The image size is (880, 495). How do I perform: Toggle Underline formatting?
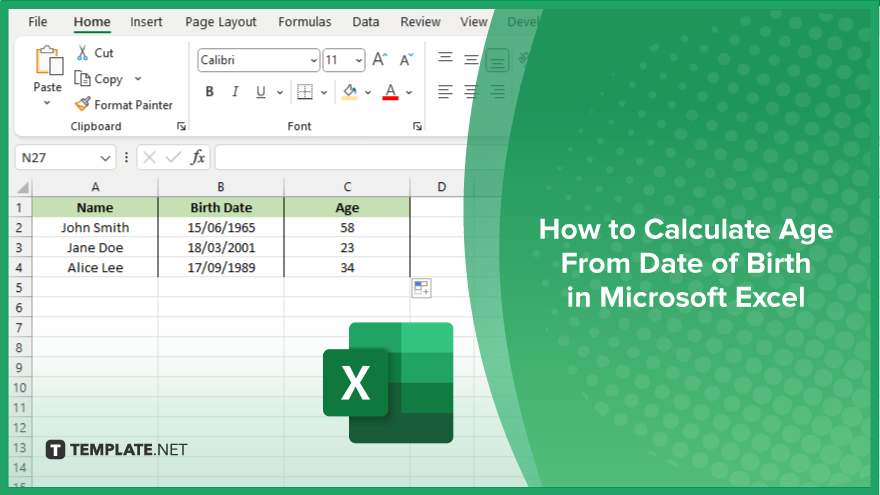[x=260, y=91]
